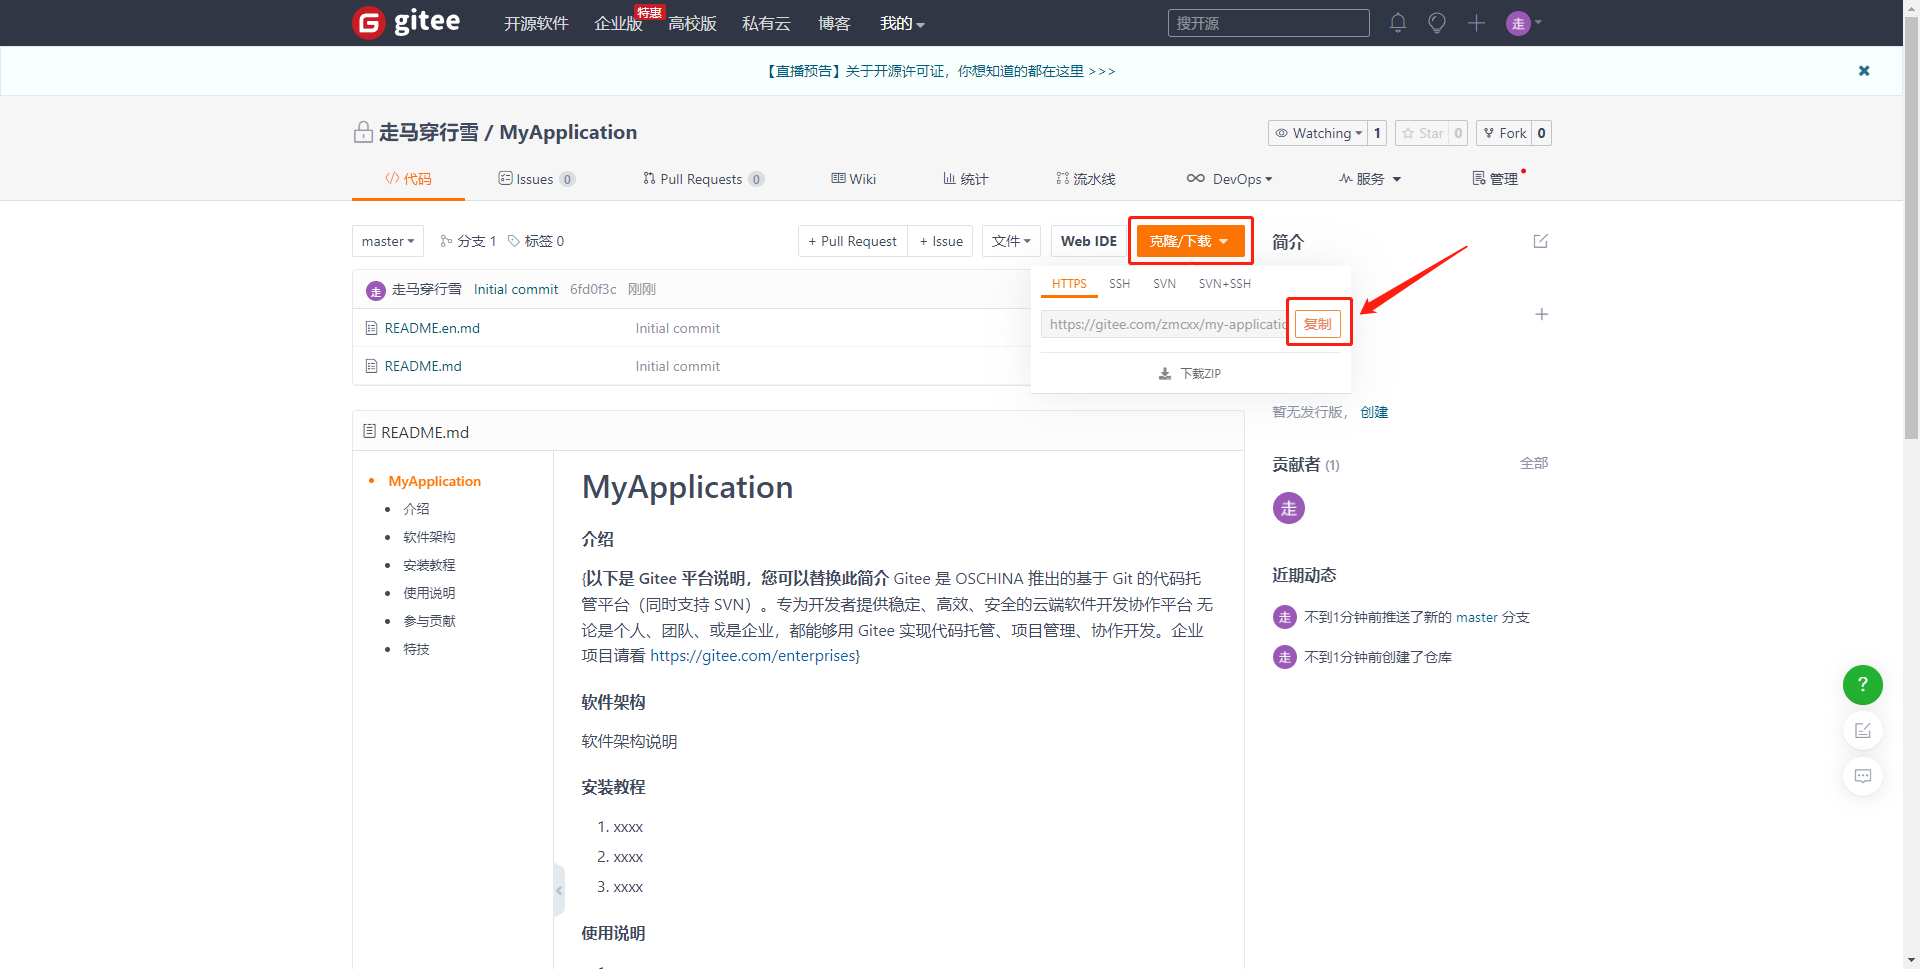Open 企业版 in top navigation

[618, 23]
